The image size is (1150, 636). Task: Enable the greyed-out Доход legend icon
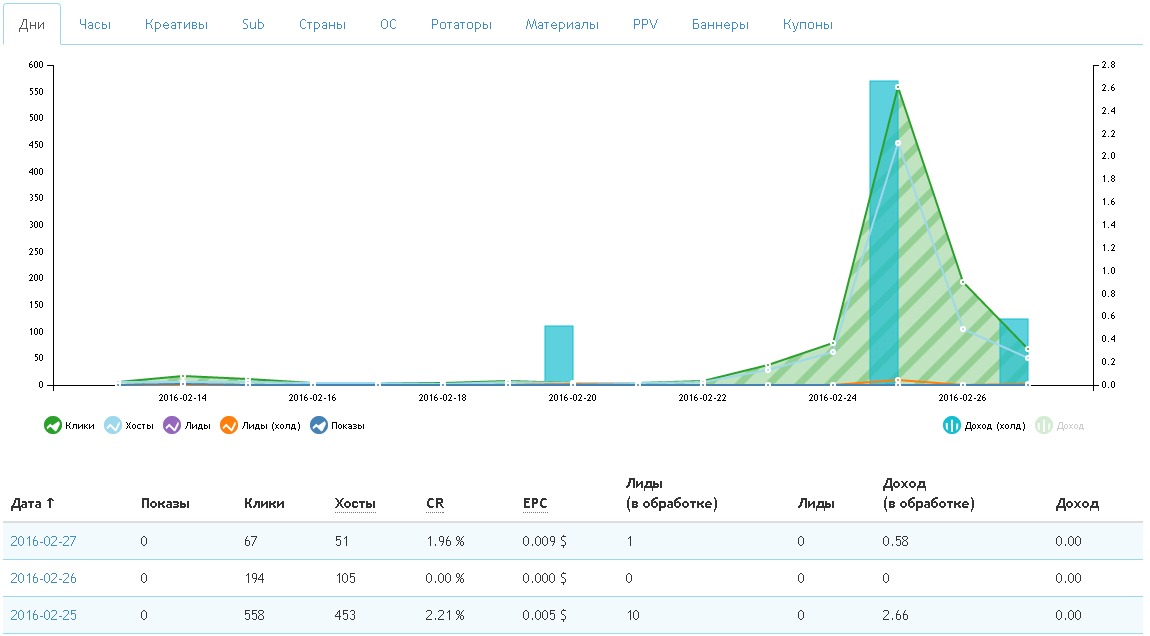[x=1044, y=425]
